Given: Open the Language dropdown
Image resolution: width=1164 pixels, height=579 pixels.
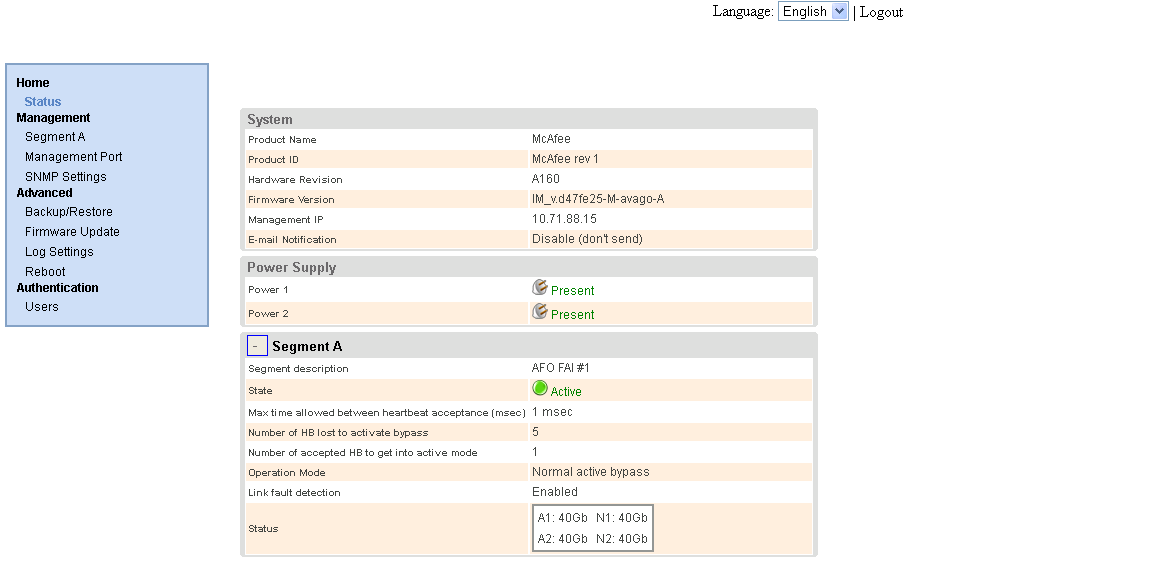Looking at the screenshot, I should (x=813, y=11).
